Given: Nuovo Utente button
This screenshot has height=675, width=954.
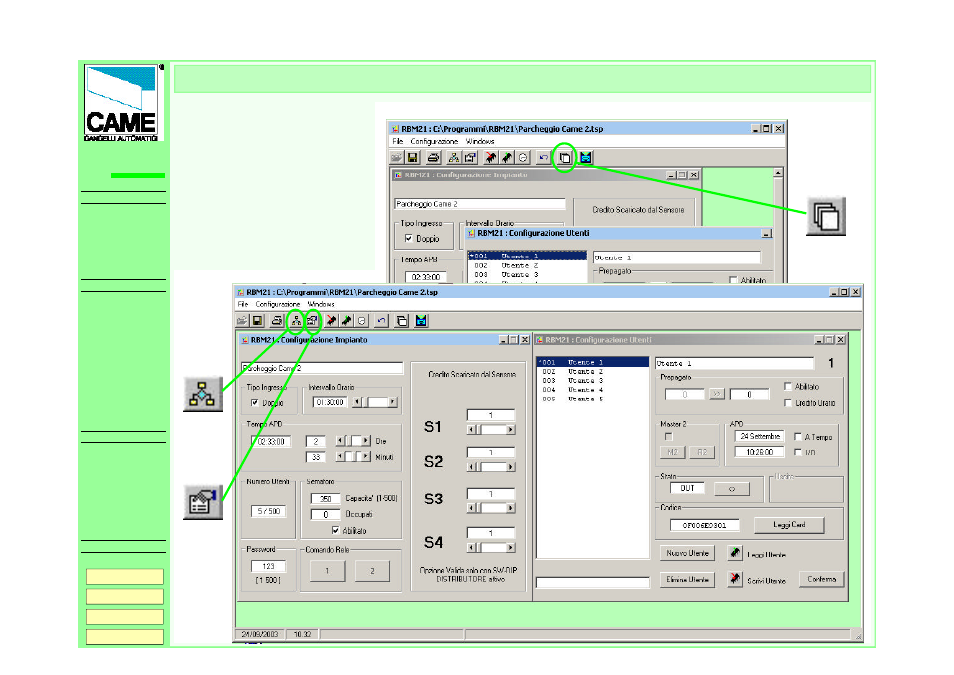Looking at the screenshot, I should [688, 553].
